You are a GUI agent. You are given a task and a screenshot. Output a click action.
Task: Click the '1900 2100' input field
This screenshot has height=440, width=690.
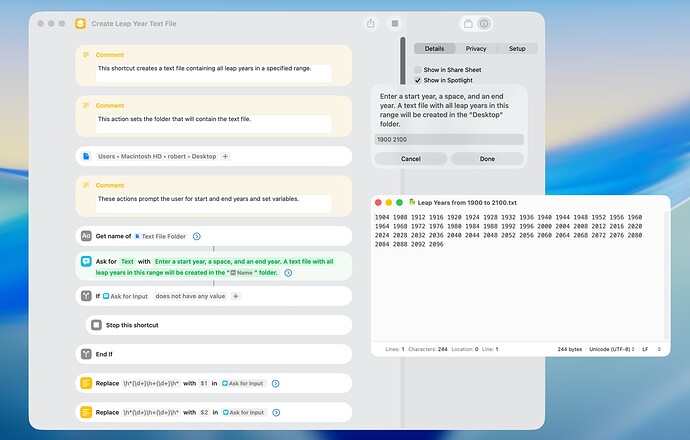449,139
